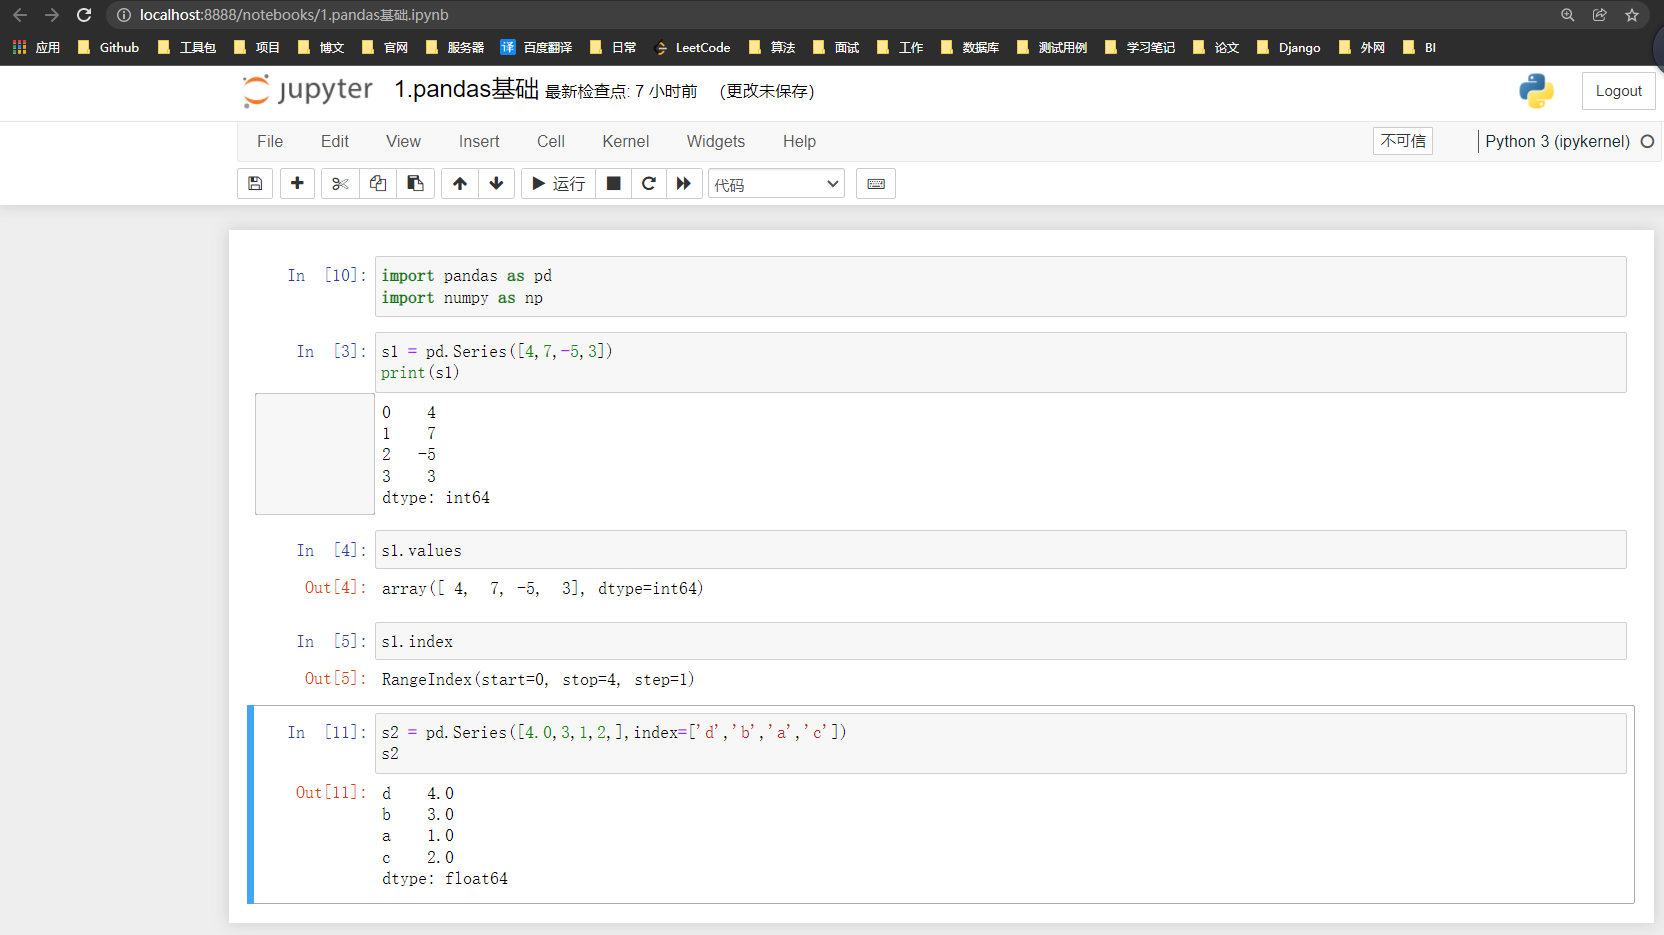
Task: Click the kernel idle circle indicator
Action: (1647, 142)
